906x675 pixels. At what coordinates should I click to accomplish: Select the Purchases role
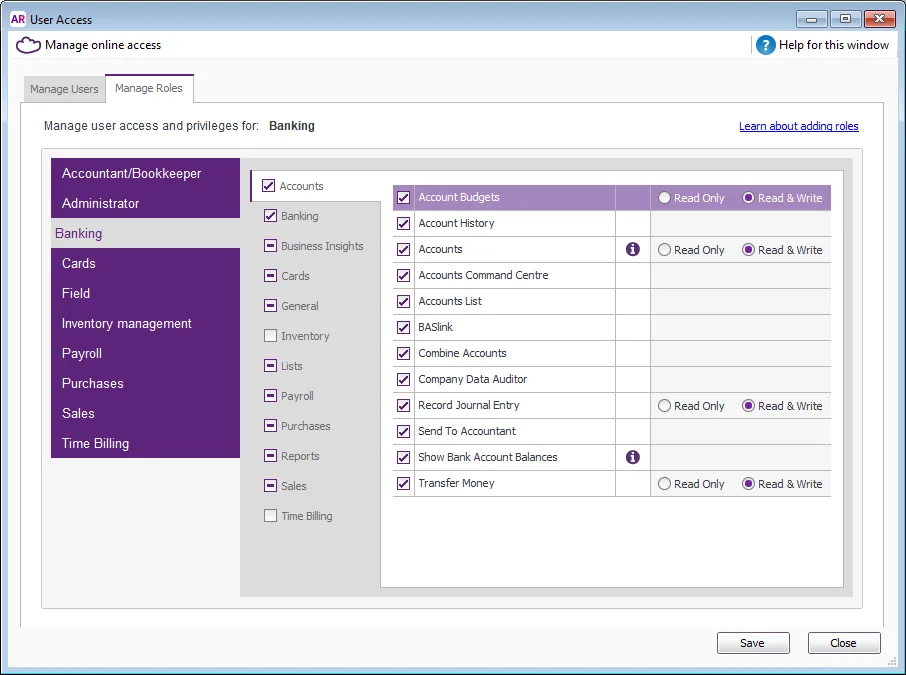pyautogui.click(x=145, y=384)
